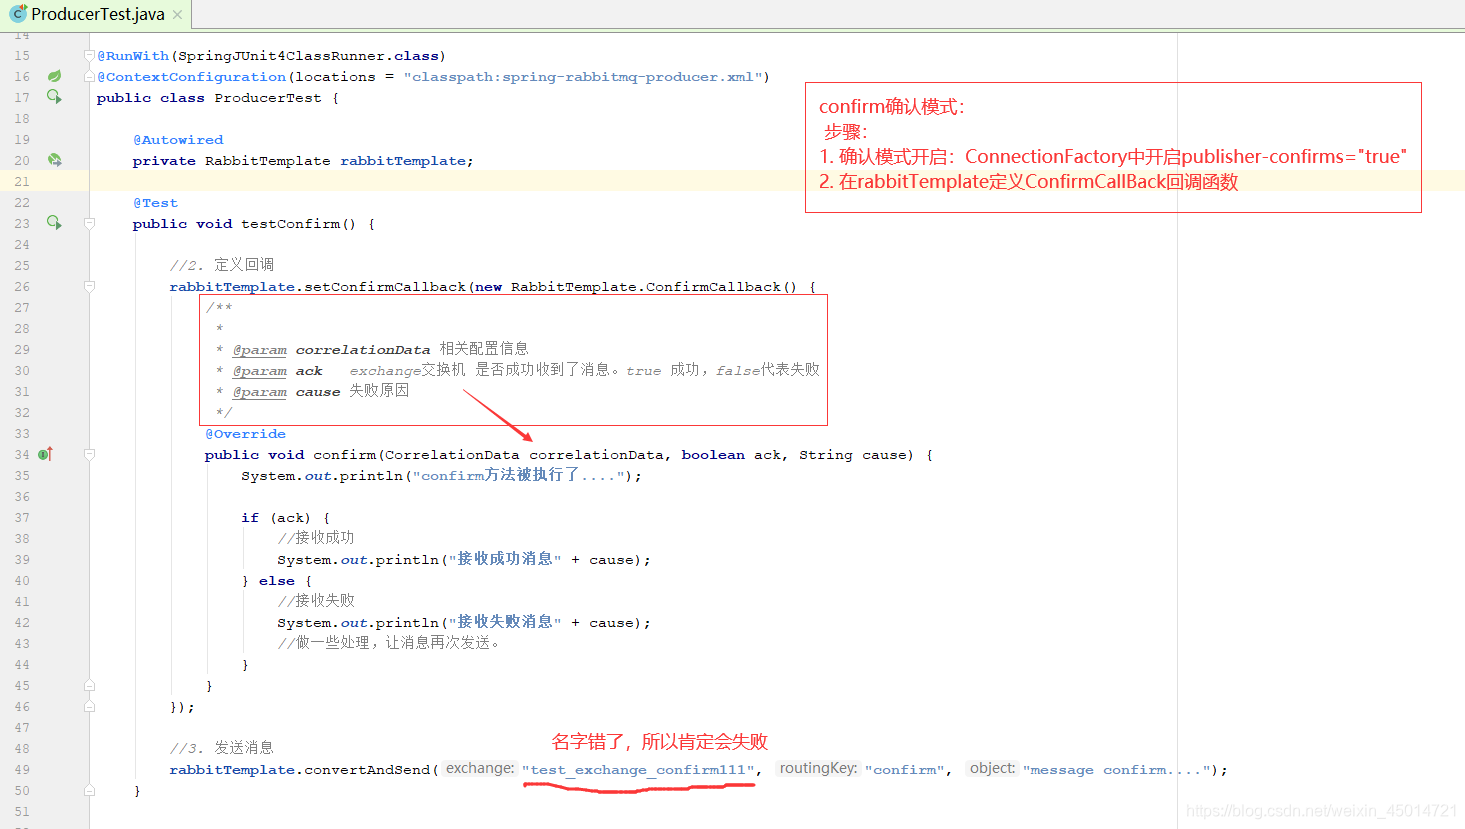Fold the testConfirm method at line 23
1465x829 pixels.
[89, 224]
